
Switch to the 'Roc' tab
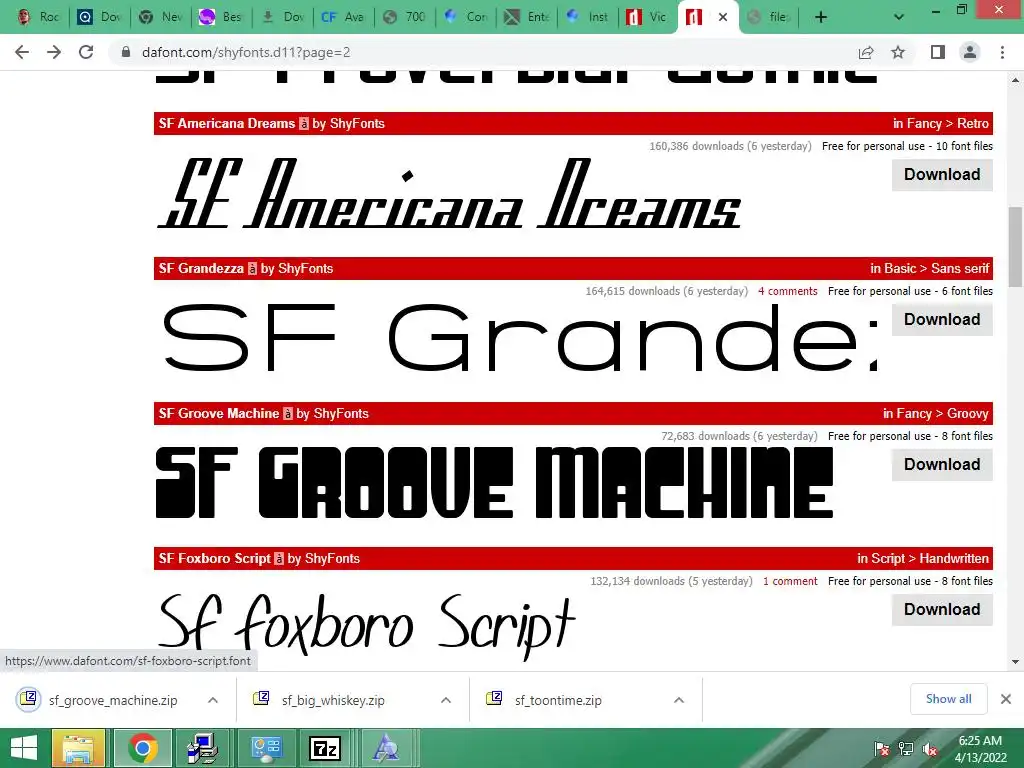point(38,17)
